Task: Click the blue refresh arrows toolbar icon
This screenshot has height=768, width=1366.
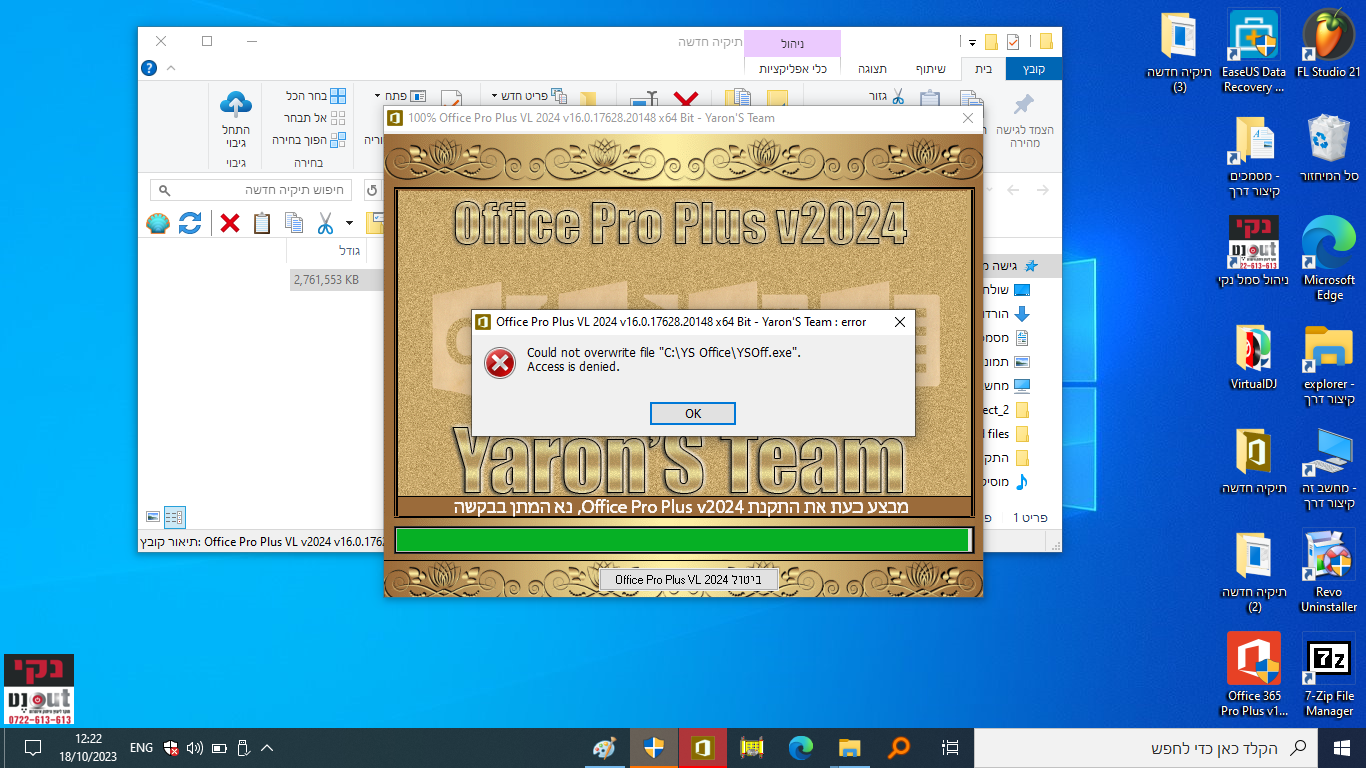Action: 190,223
